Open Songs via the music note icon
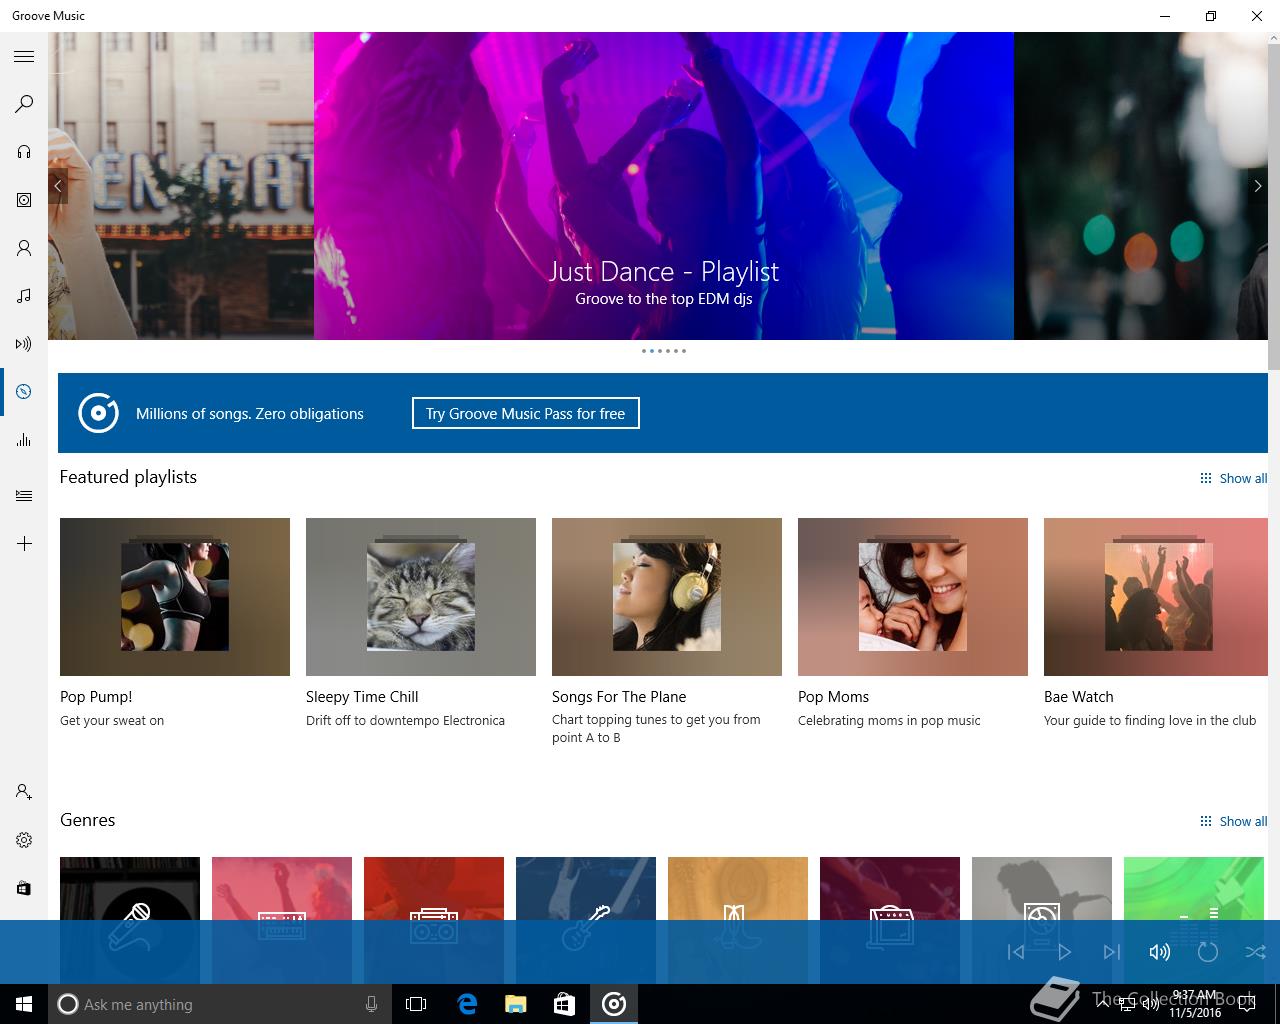This screenshot has height=1024, width=1280. coord(24,296)
